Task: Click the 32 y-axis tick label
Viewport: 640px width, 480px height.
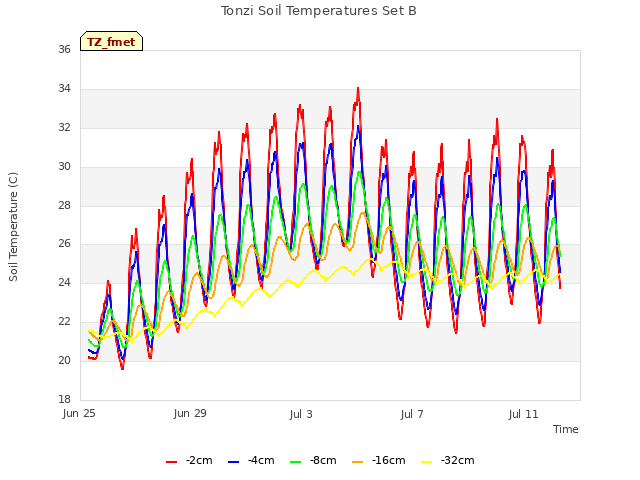Action: tap(64, 127)
